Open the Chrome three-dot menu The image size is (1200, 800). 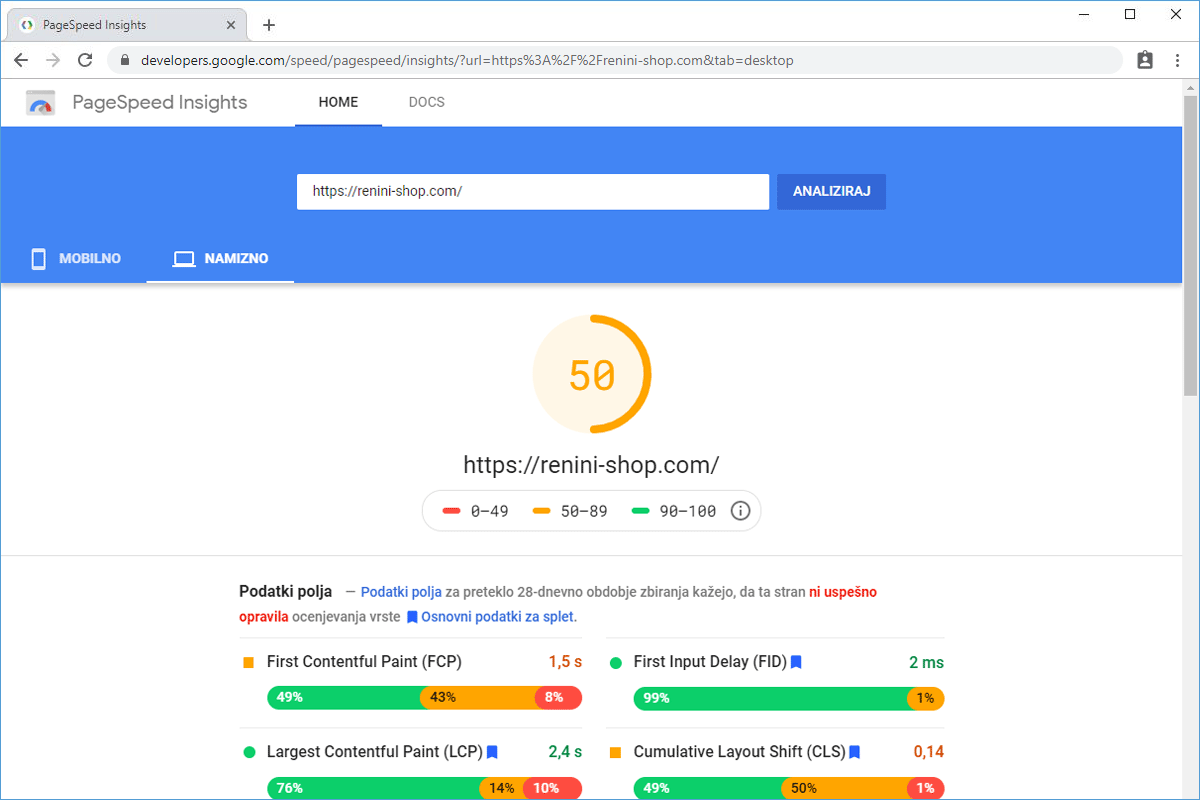[1177, 60]
